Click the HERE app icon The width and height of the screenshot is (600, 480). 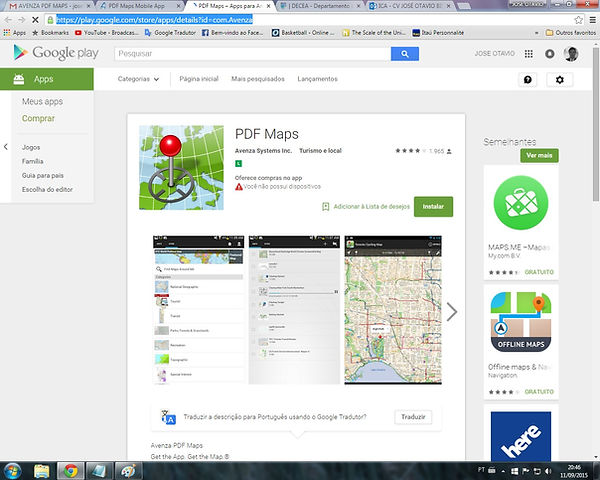pyautogui.click(x=521, y=436)
